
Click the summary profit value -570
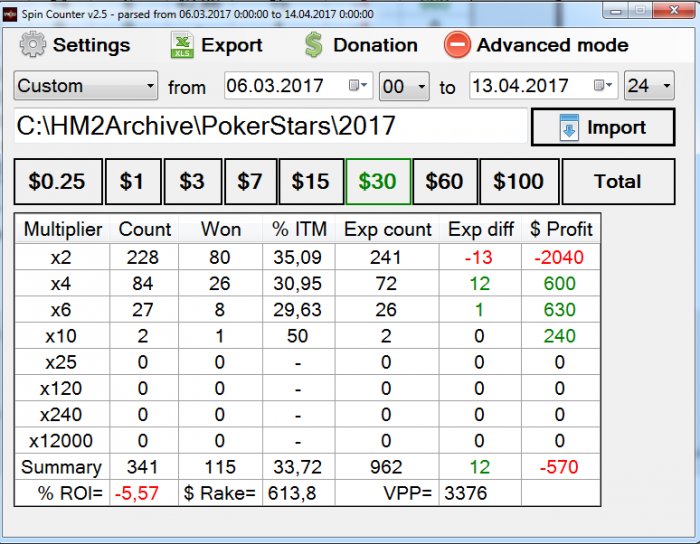click(x=559, y=467)
